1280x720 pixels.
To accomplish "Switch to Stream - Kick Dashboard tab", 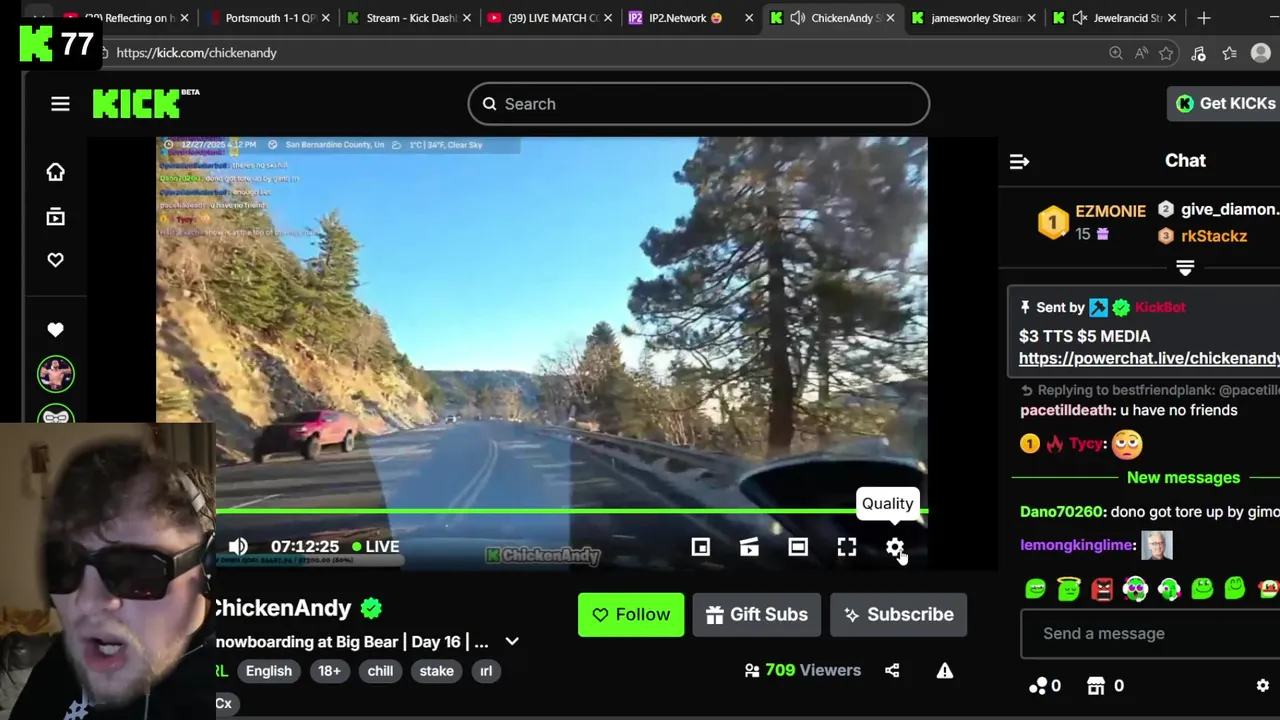I will click(407, 18).
